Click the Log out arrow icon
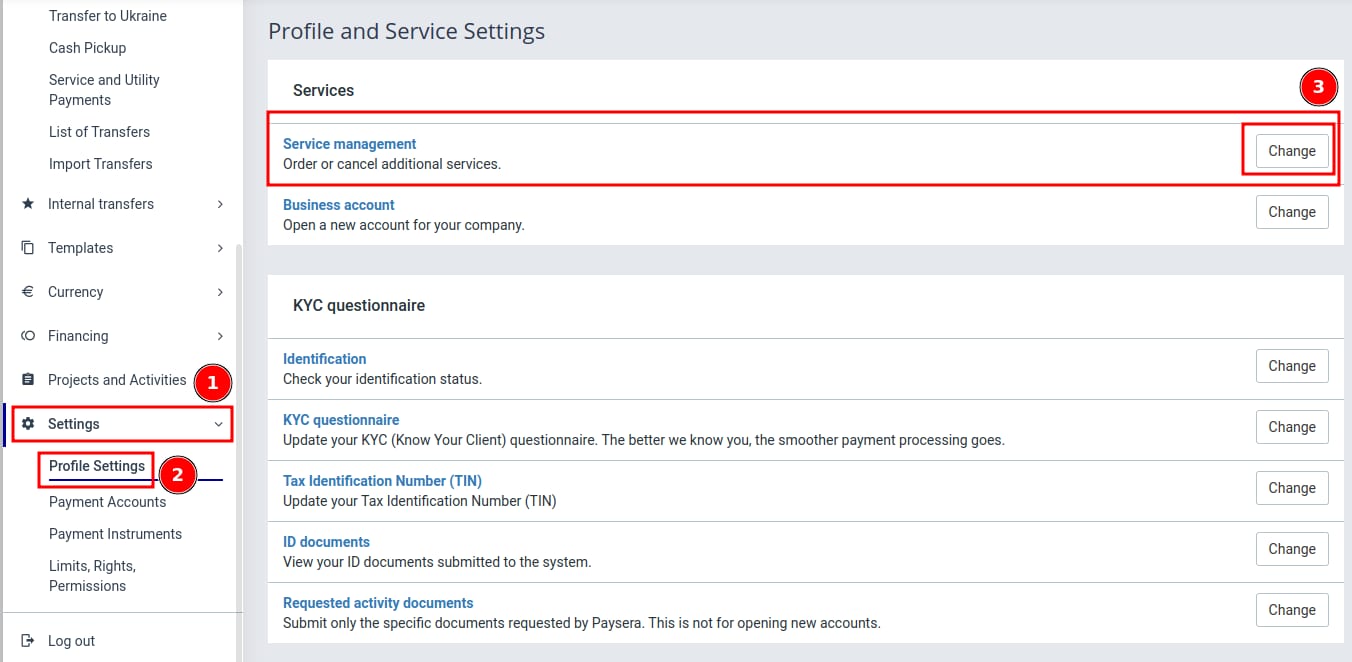Screen dimensions: 1352x662 [28, 641]
